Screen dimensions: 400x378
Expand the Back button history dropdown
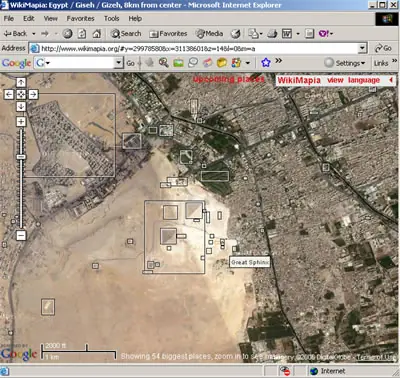pyautogui.click(x=34, y=34)
